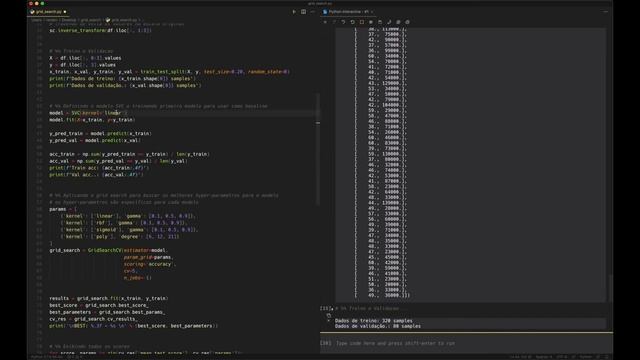Click the interactive output scrollbar
Image resolution: width=640 pixels, height=360 pixels.
coord(610,288)
